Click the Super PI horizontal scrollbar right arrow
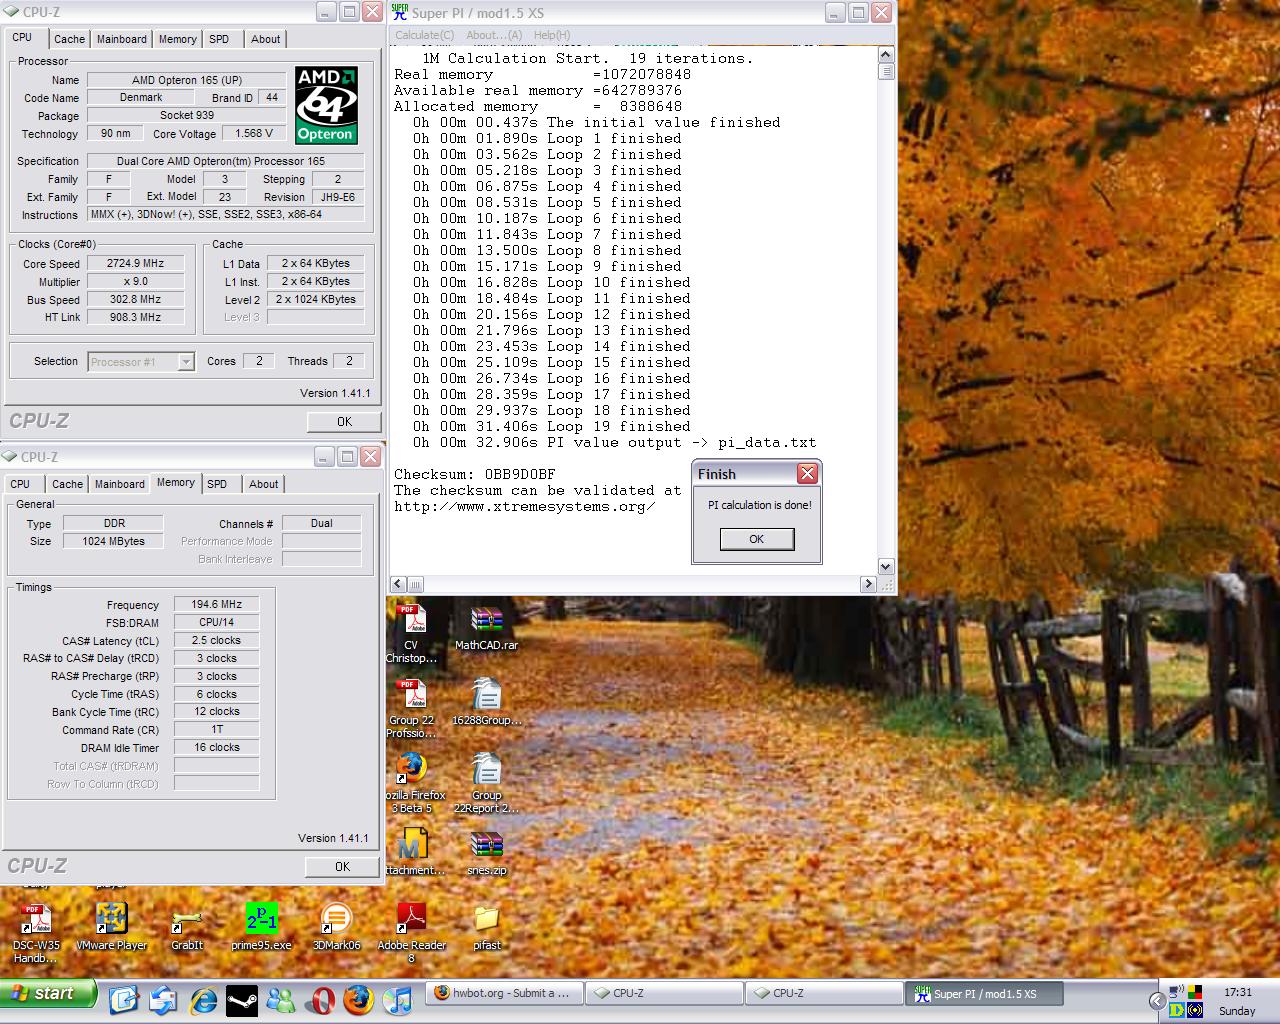Image resolution: width=1280 pixels, height=1024 pixels. tap(868, 583)
